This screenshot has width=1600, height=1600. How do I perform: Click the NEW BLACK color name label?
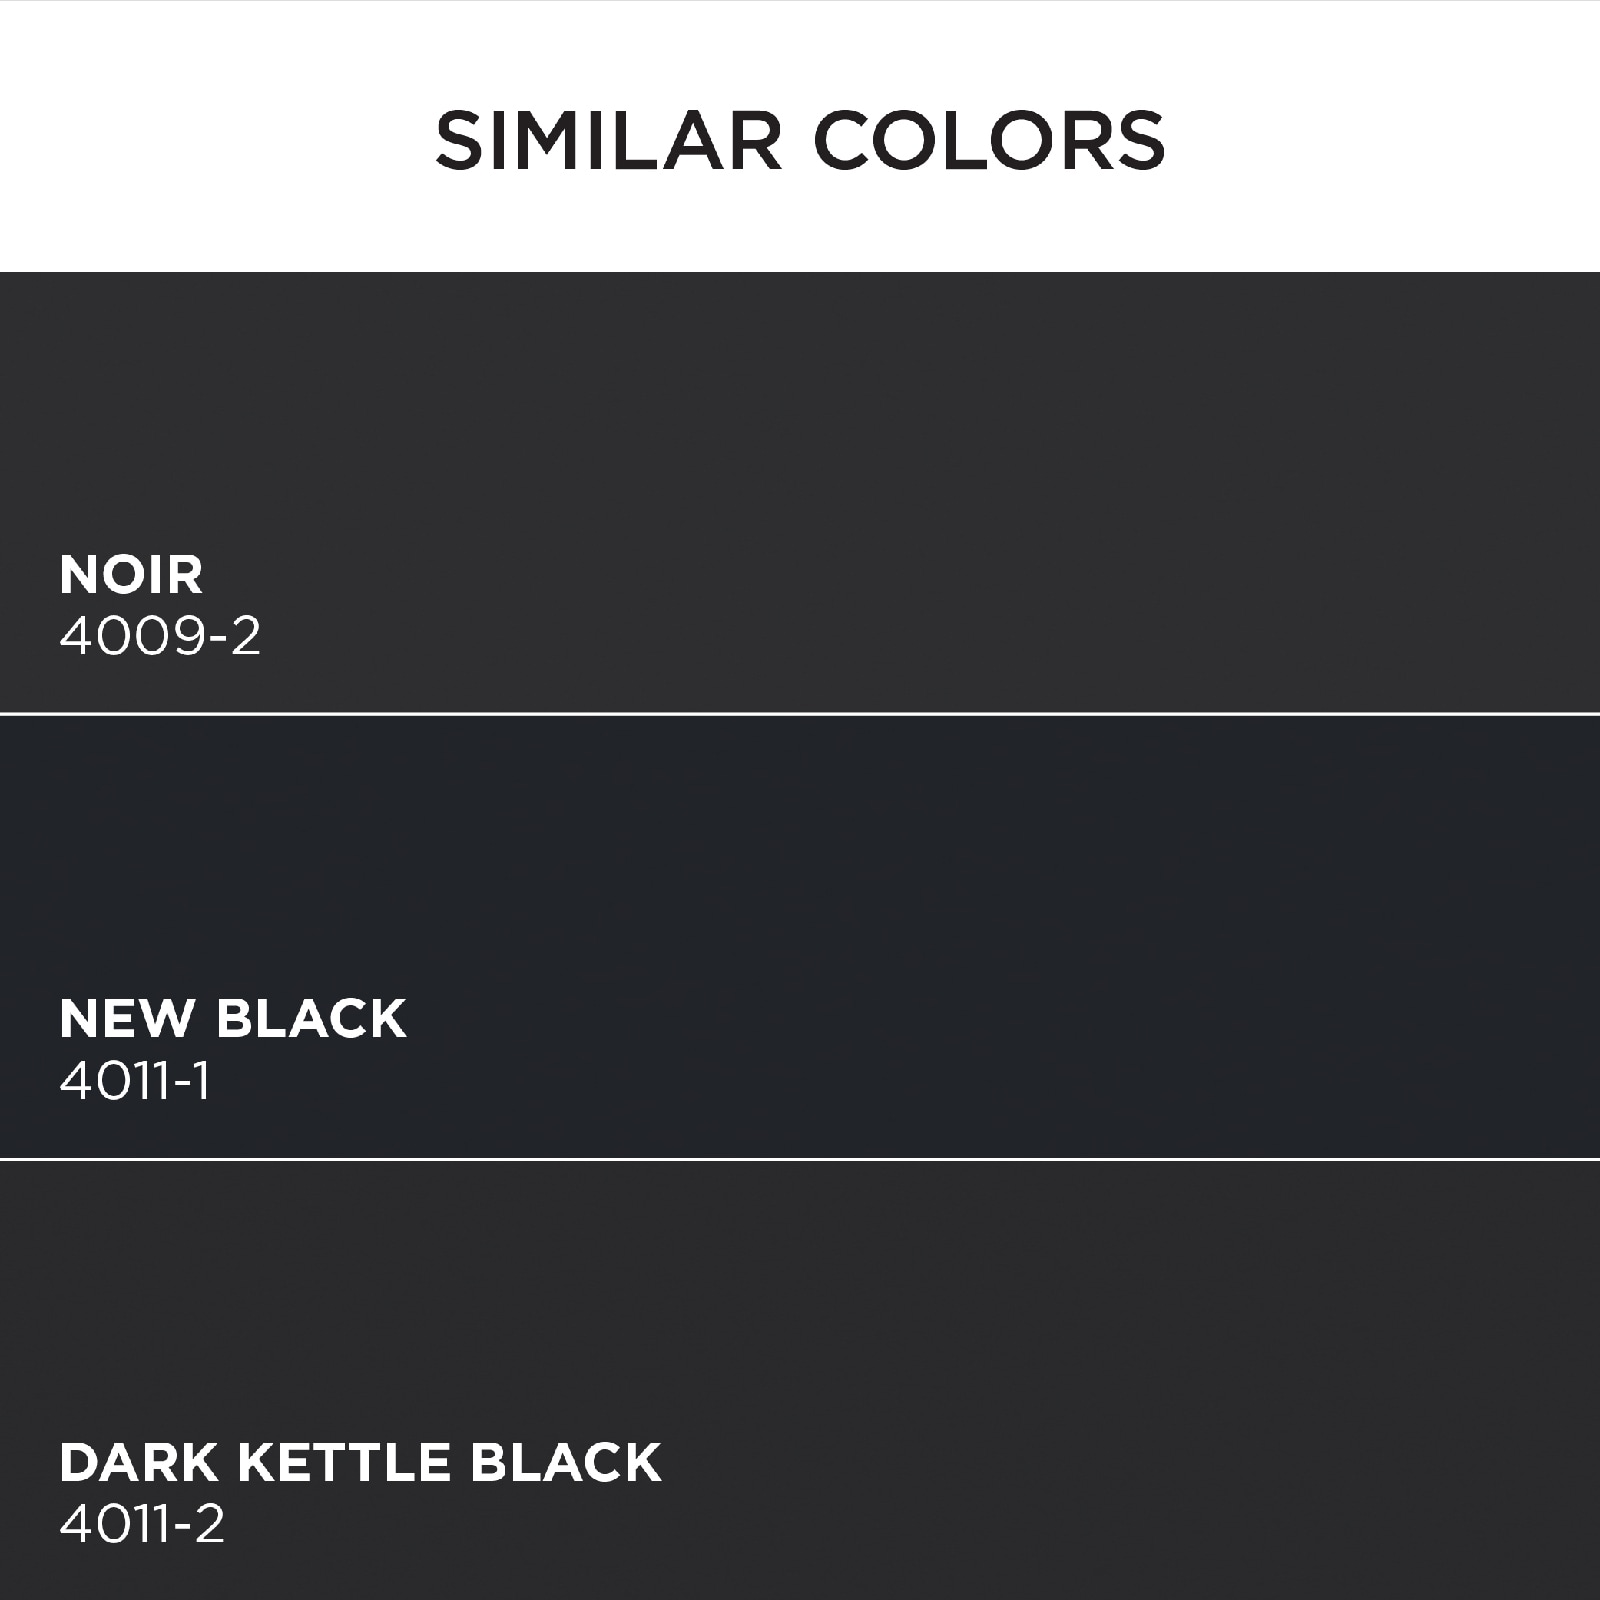[x=233, y=1019]
